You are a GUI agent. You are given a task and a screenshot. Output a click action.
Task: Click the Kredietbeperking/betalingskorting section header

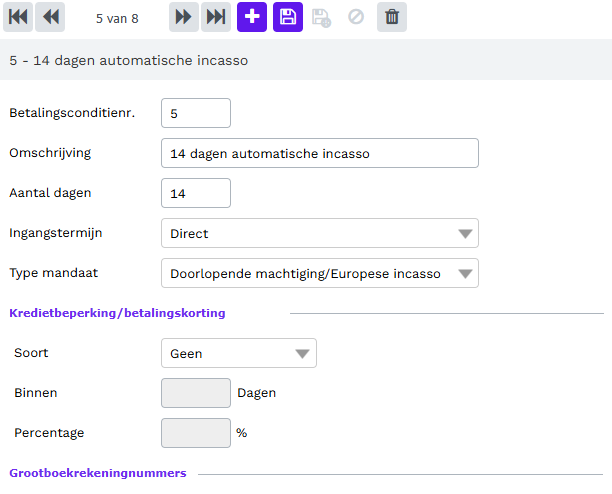[x=117, y=313]
